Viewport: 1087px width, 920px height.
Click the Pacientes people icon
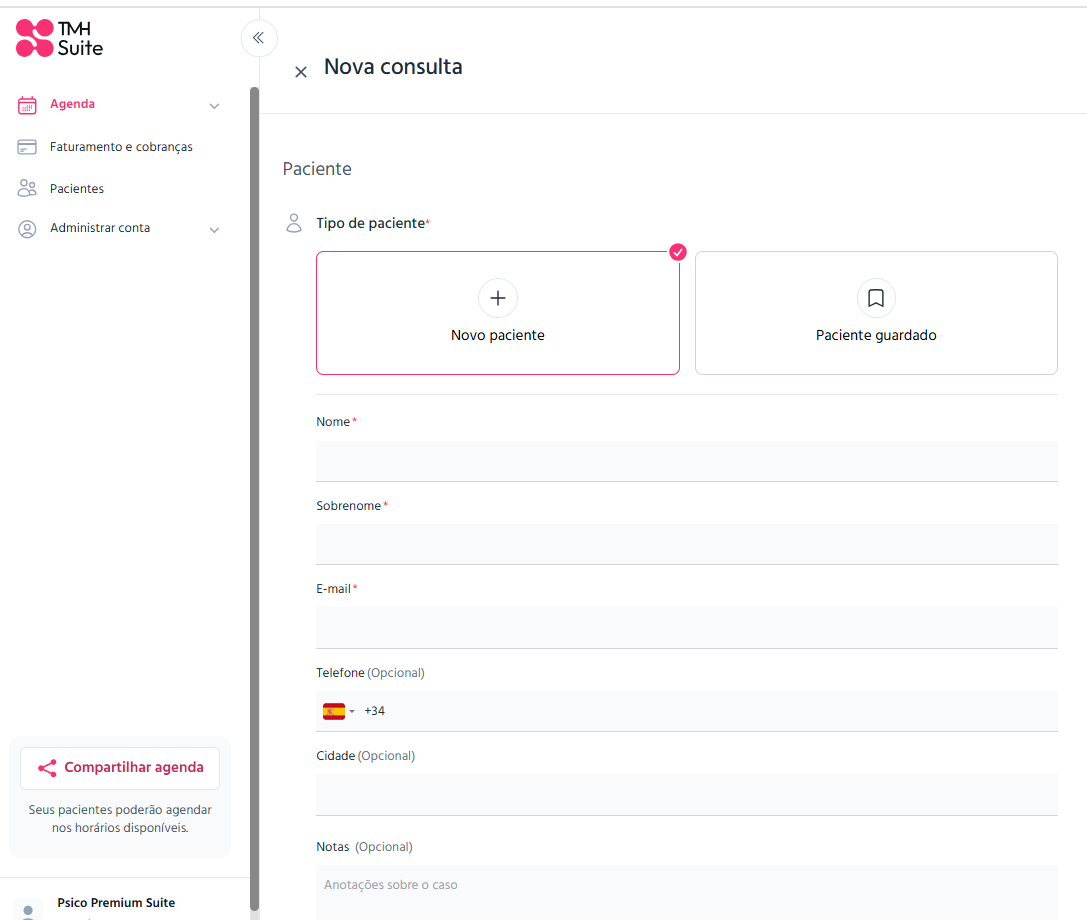pyautogui.click(x=27, y=189)
